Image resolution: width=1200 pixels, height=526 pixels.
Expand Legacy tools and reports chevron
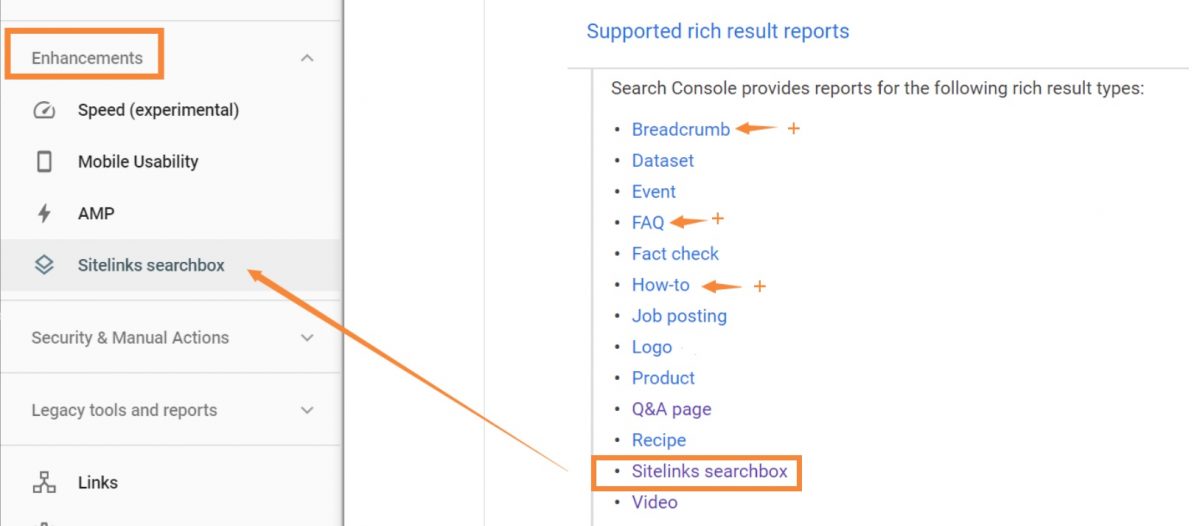coord(307,410)
